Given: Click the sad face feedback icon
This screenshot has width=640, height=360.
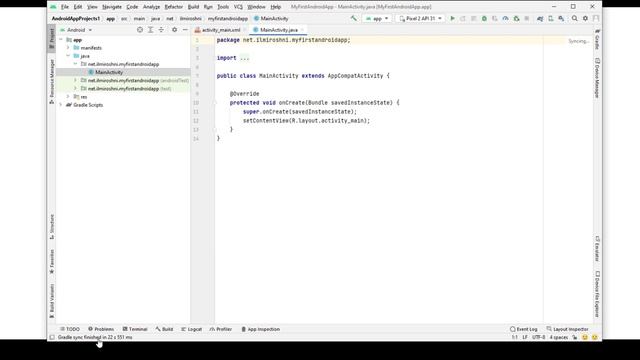Looking at the screenshot, I should (595, 337).
